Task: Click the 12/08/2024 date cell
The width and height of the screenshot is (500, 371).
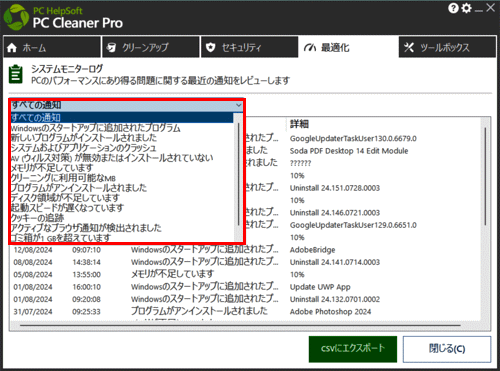Action: click(33, 250)
